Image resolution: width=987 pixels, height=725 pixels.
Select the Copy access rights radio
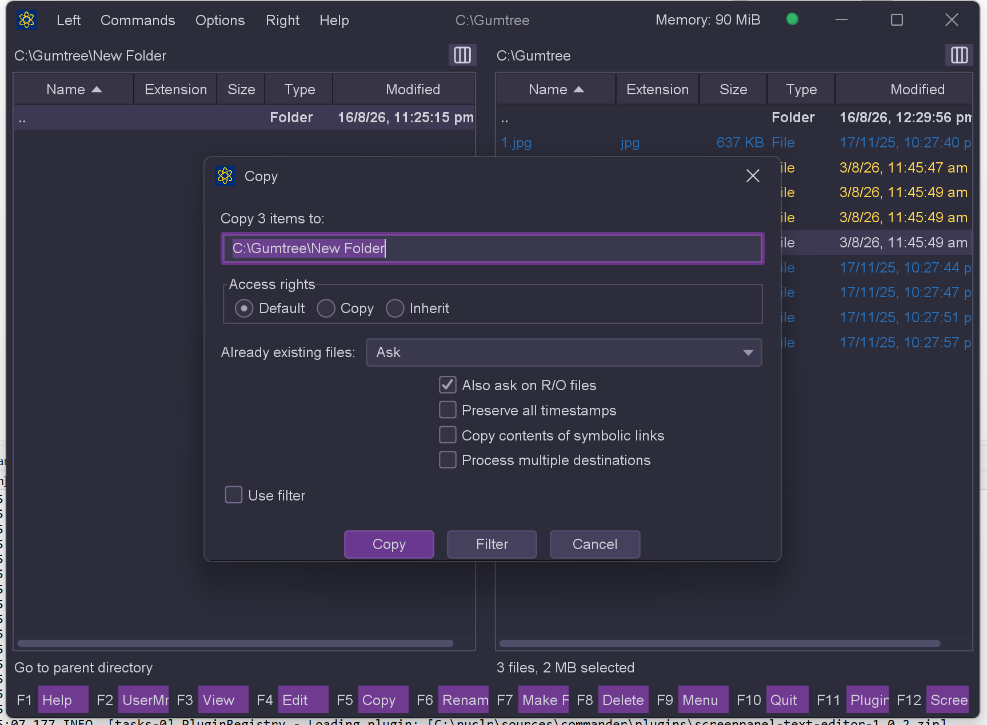coord(325,308)
